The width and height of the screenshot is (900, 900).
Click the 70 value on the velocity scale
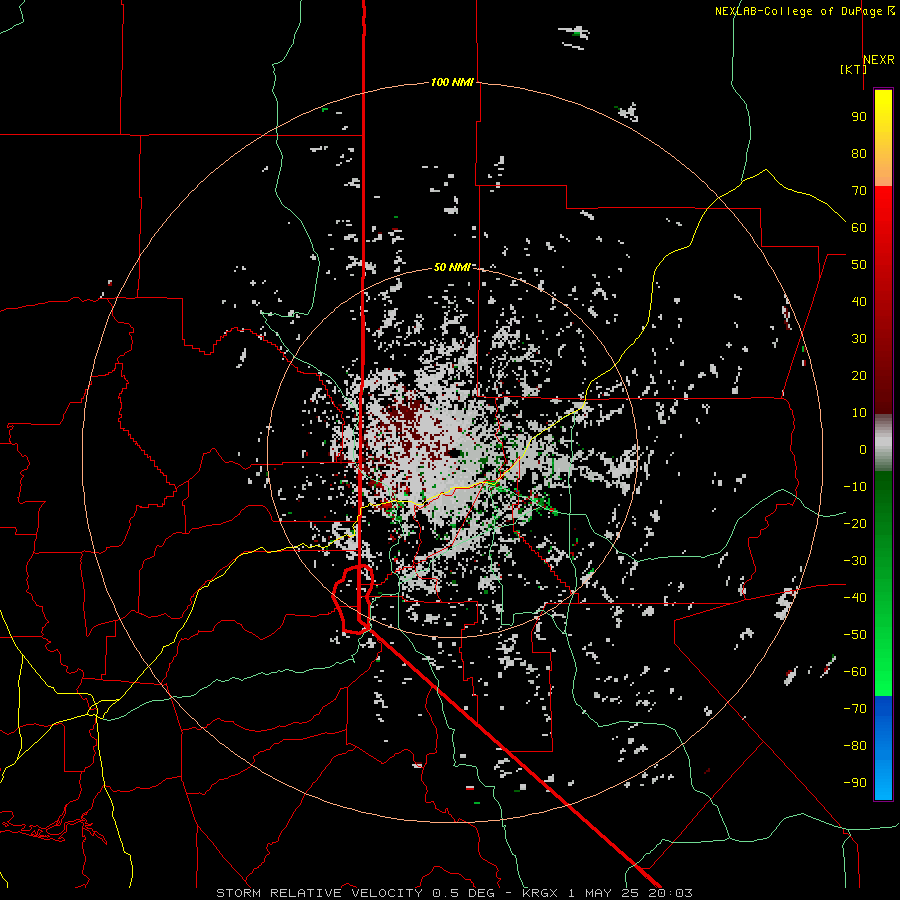tap(859, 191)
